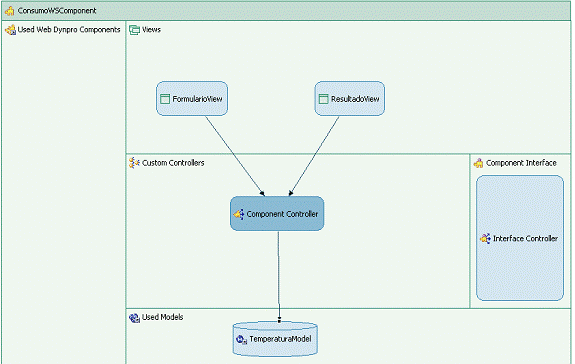Click the FormularioView window icon

165,99
